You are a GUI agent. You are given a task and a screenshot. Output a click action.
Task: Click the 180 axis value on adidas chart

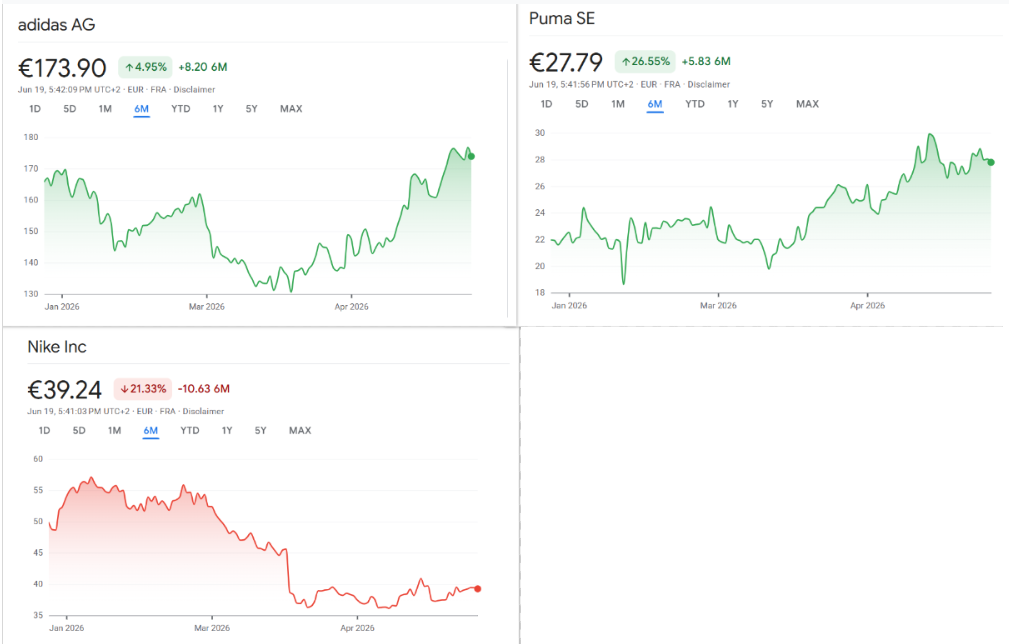[31, 137]
